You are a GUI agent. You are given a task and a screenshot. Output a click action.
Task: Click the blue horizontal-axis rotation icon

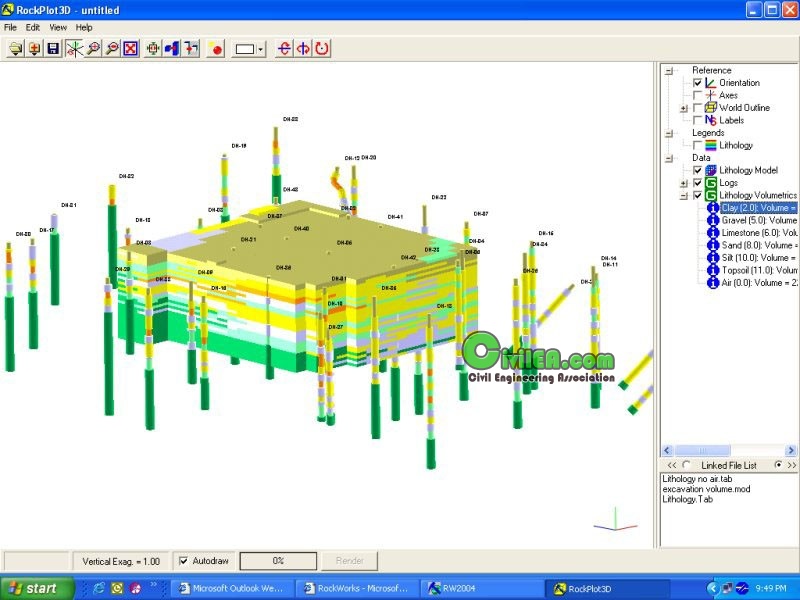click(x=284, y=49)
